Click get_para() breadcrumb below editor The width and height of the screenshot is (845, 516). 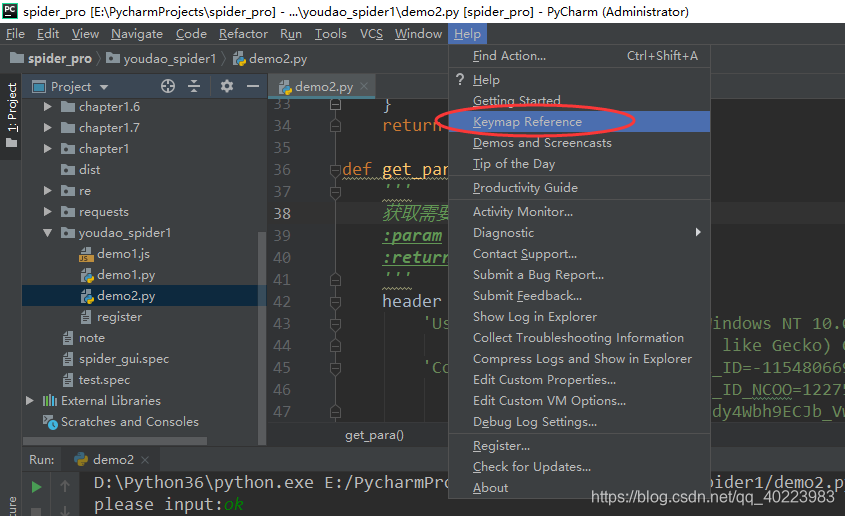(x=374, y=435)
